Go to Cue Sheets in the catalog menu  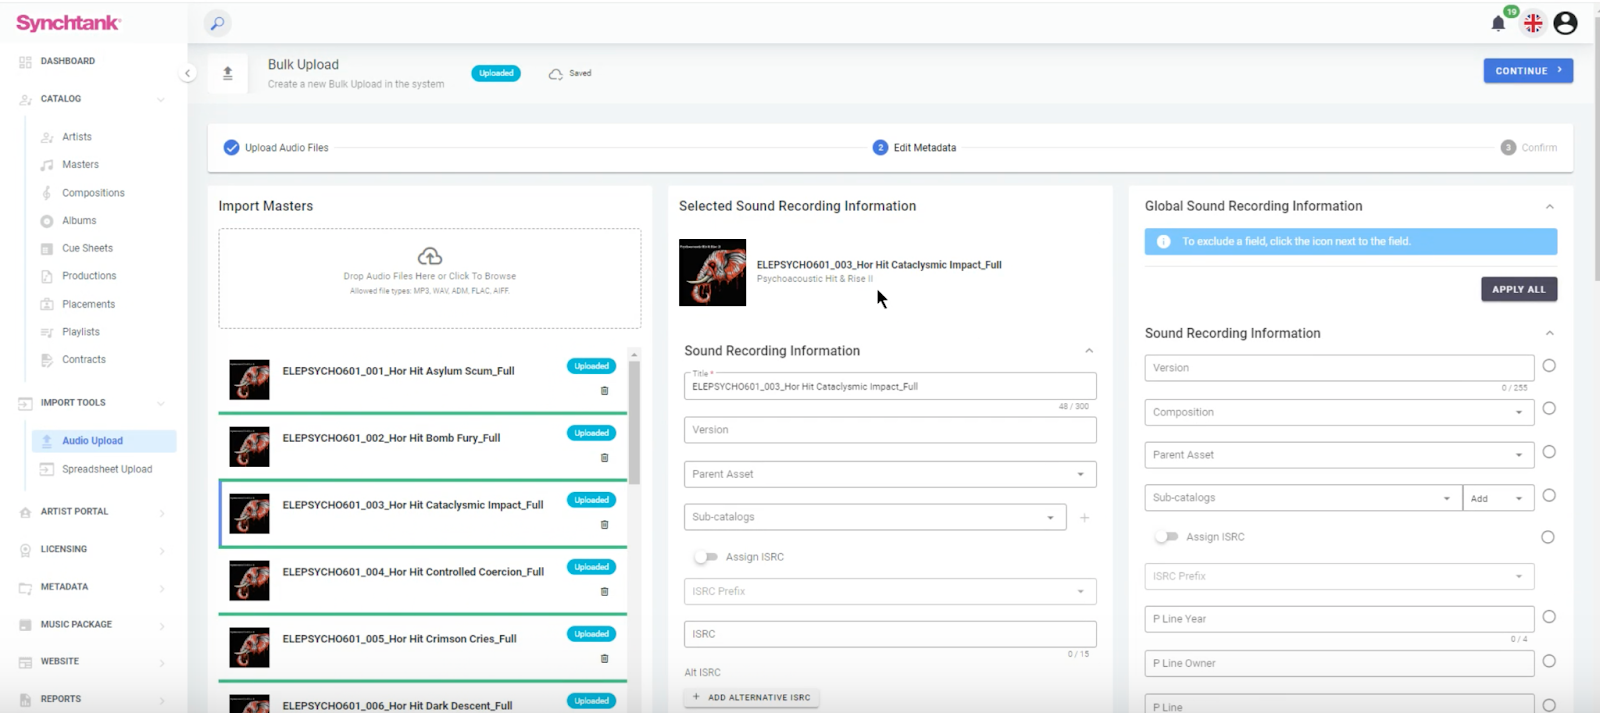tap(87, 248)
